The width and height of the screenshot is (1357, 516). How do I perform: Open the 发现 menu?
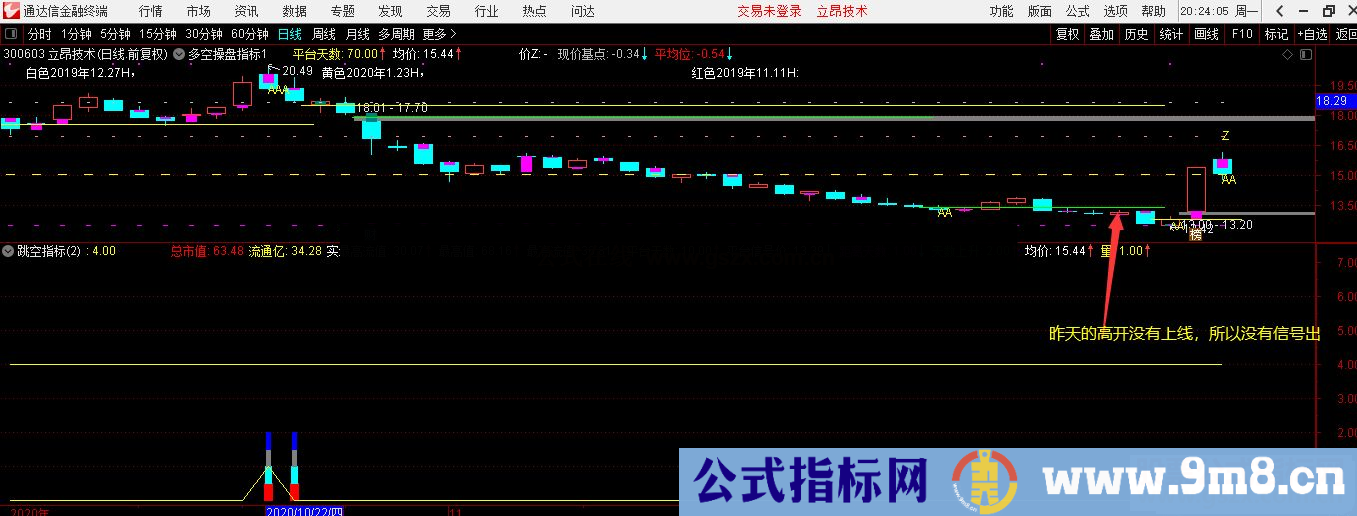tap(390, 11)
